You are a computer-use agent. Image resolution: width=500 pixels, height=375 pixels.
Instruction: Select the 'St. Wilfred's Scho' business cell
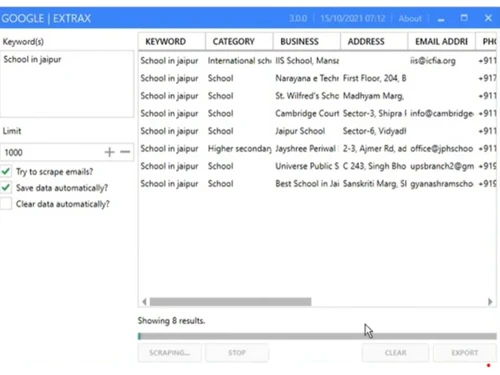tap(307, 96)
